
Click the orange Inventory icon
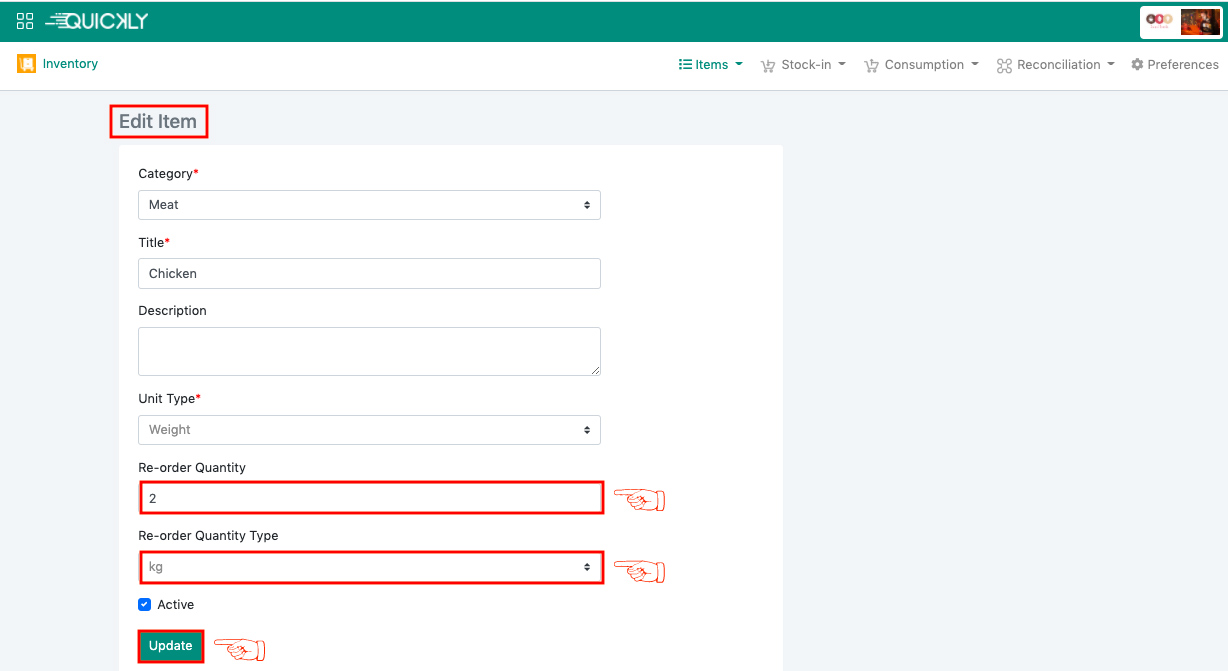pyautogui.click(x=26, y=64)
